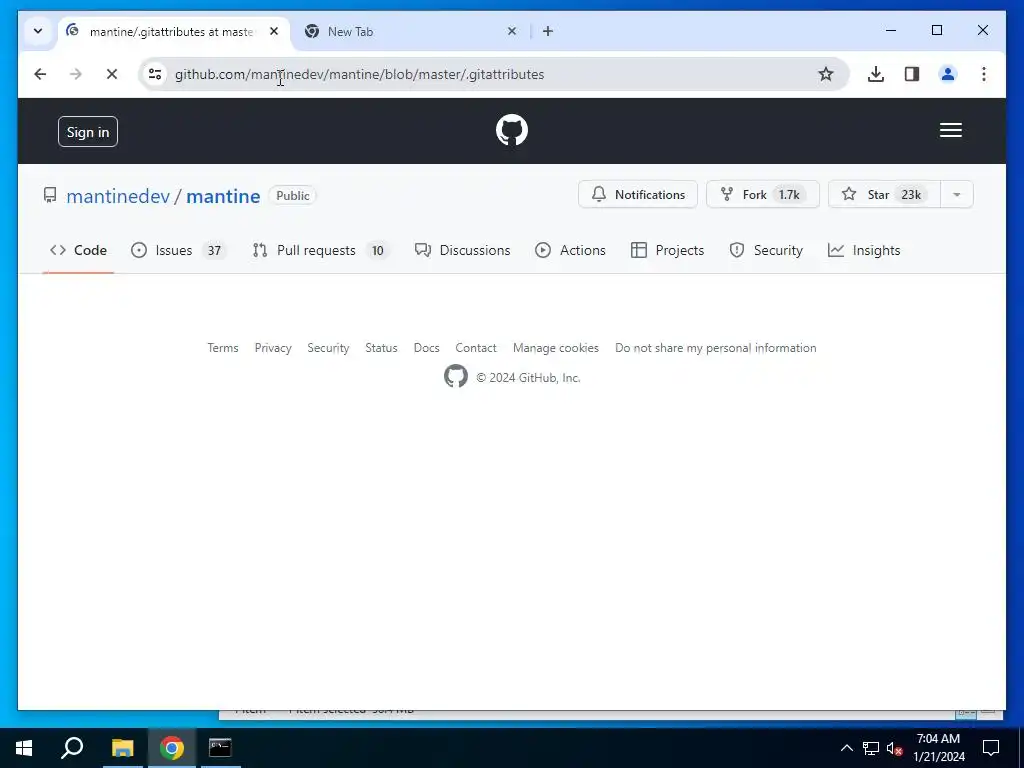Toggle Chrome side panel icon
The image size is (1024, 768).
tap(912, 74)
